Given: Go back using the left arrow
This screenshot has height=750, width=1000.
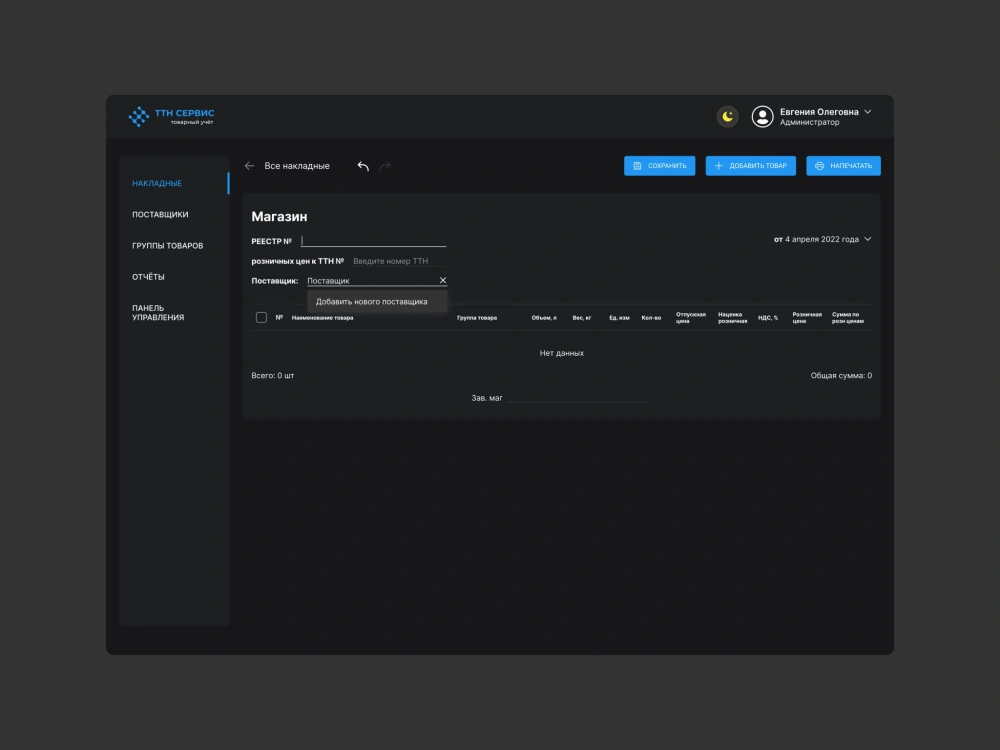Looking at the screenshot, I should coord(249,166).
